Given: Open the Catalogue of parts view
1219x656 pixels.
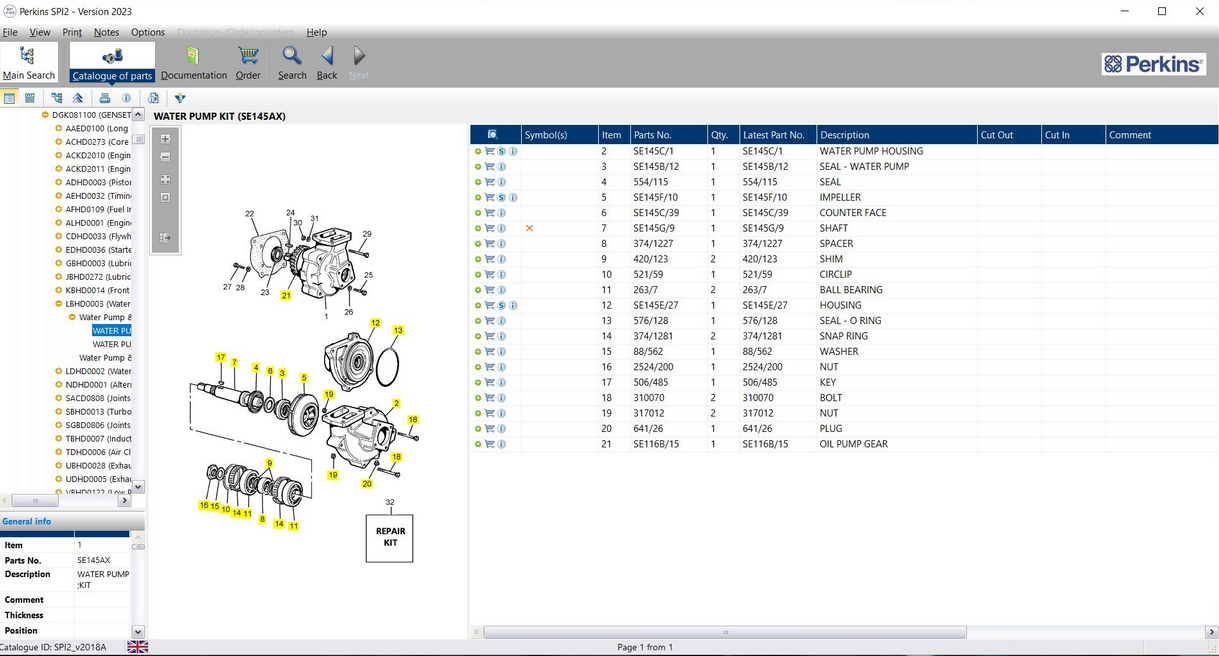Looking at the screenshot, I should tap(112, 63).
